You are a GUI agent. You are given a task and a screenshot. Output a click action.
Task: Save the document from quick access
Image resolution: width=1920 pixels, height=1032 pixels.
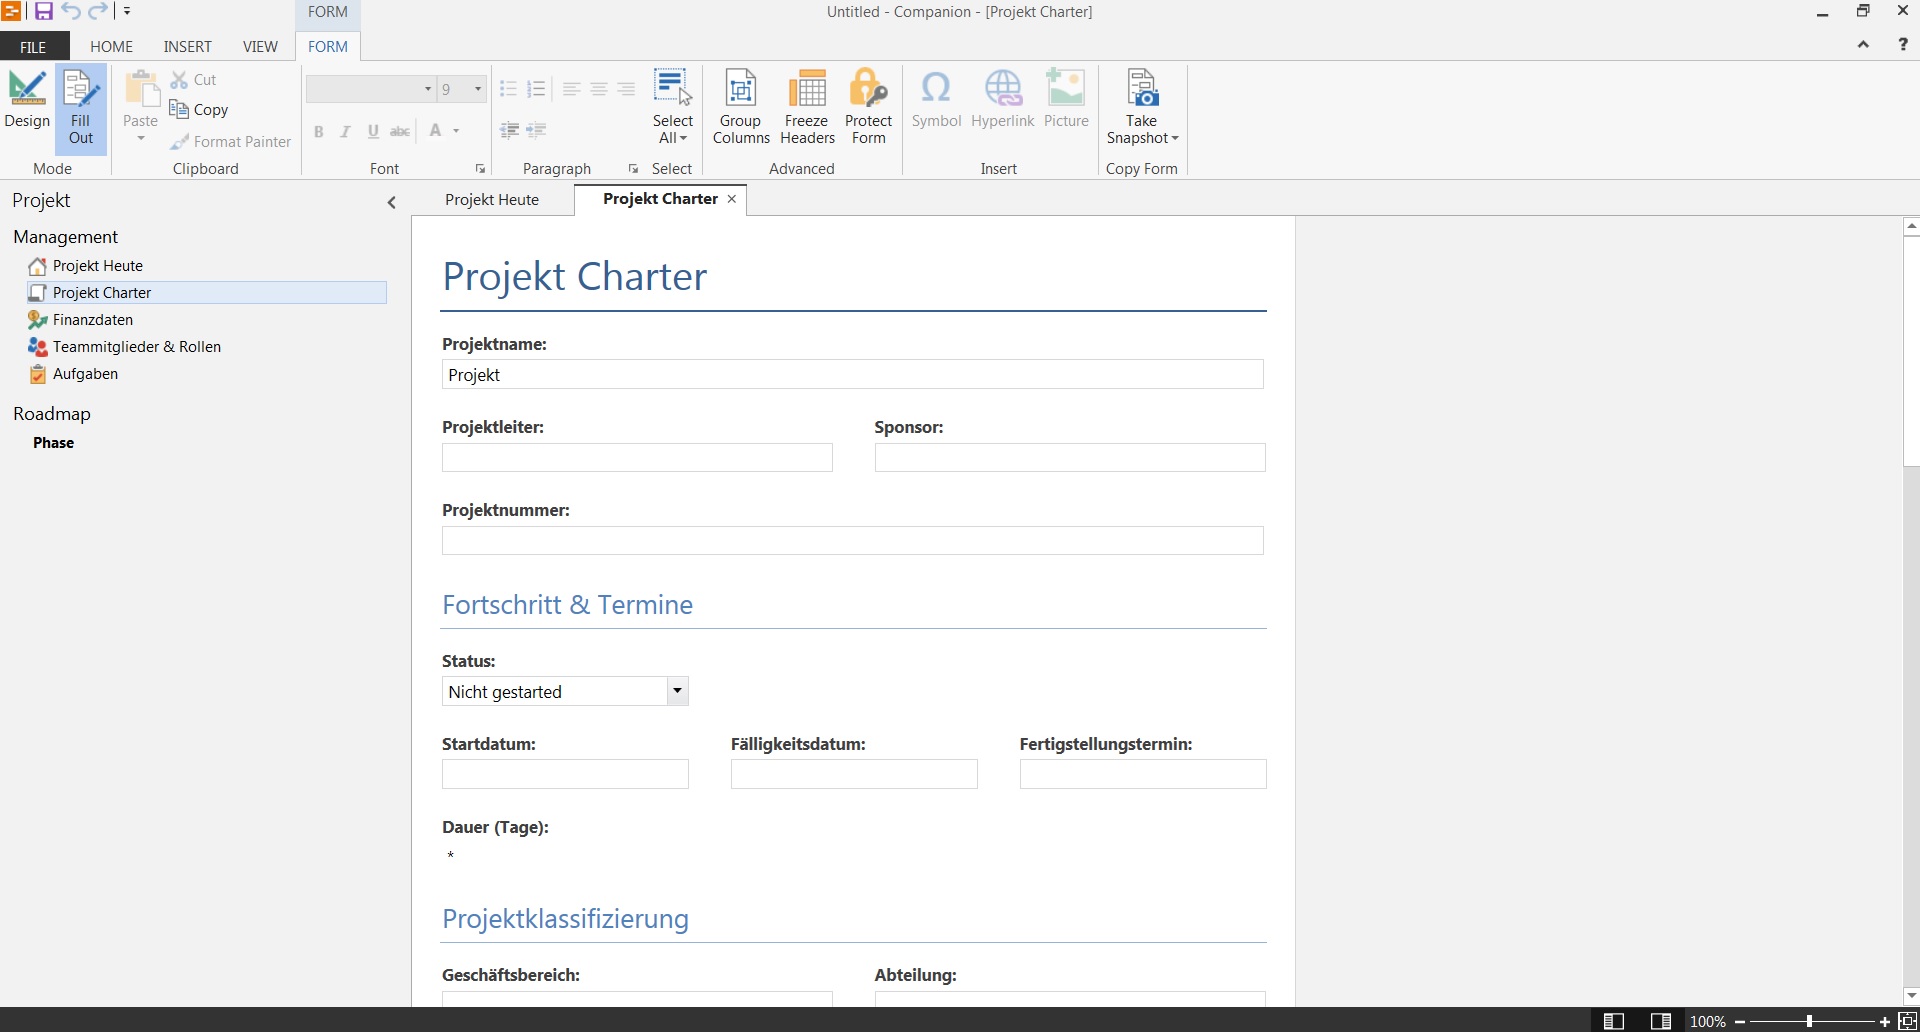[43, 12]
